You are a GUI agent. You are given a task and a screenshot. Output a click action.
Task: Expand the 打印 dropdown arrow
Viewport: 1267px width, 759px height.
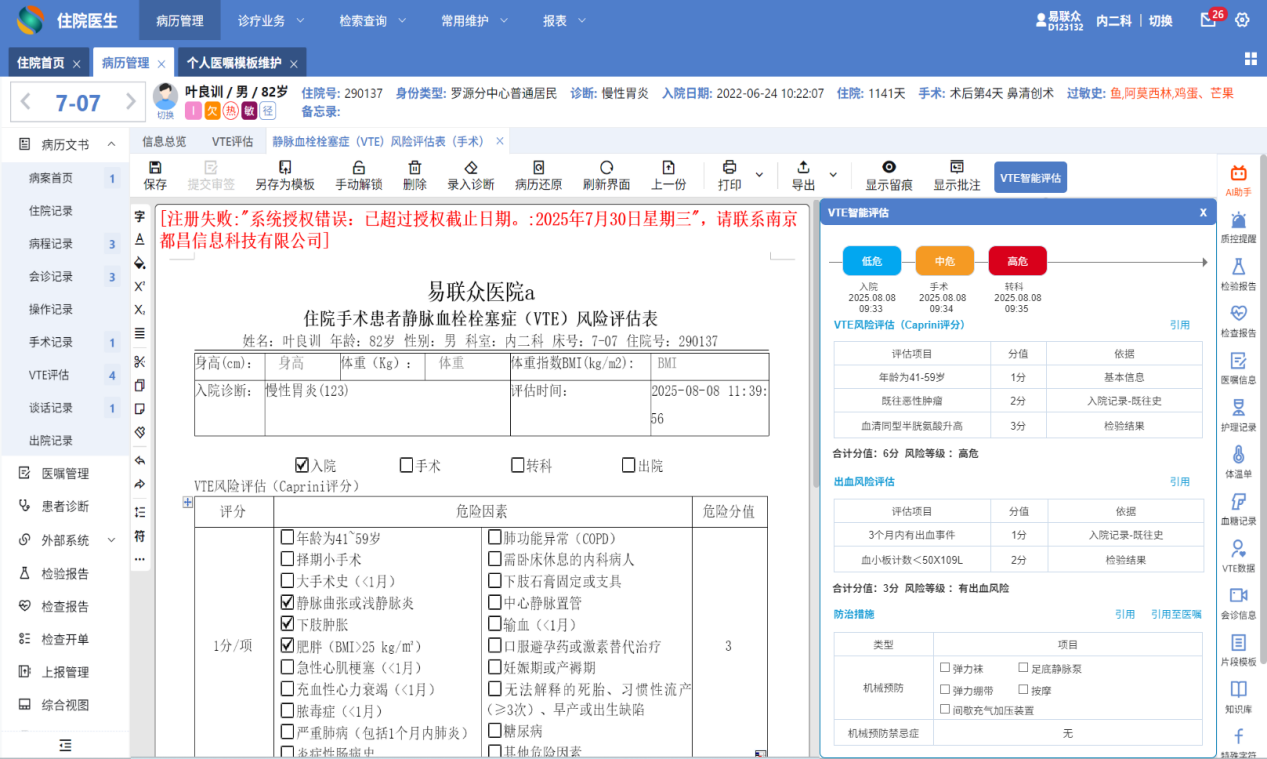point(759,176)
